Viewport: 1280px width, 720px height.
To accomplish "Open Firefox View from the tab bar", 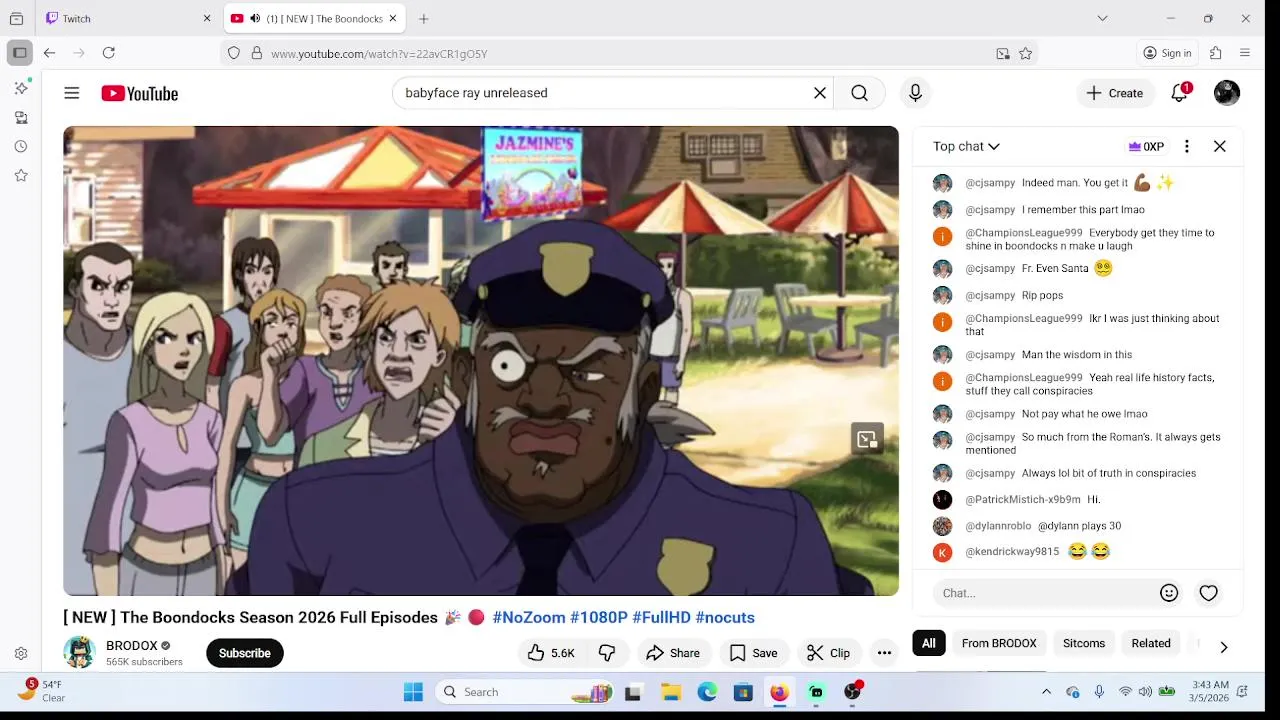I will (16, 18).
